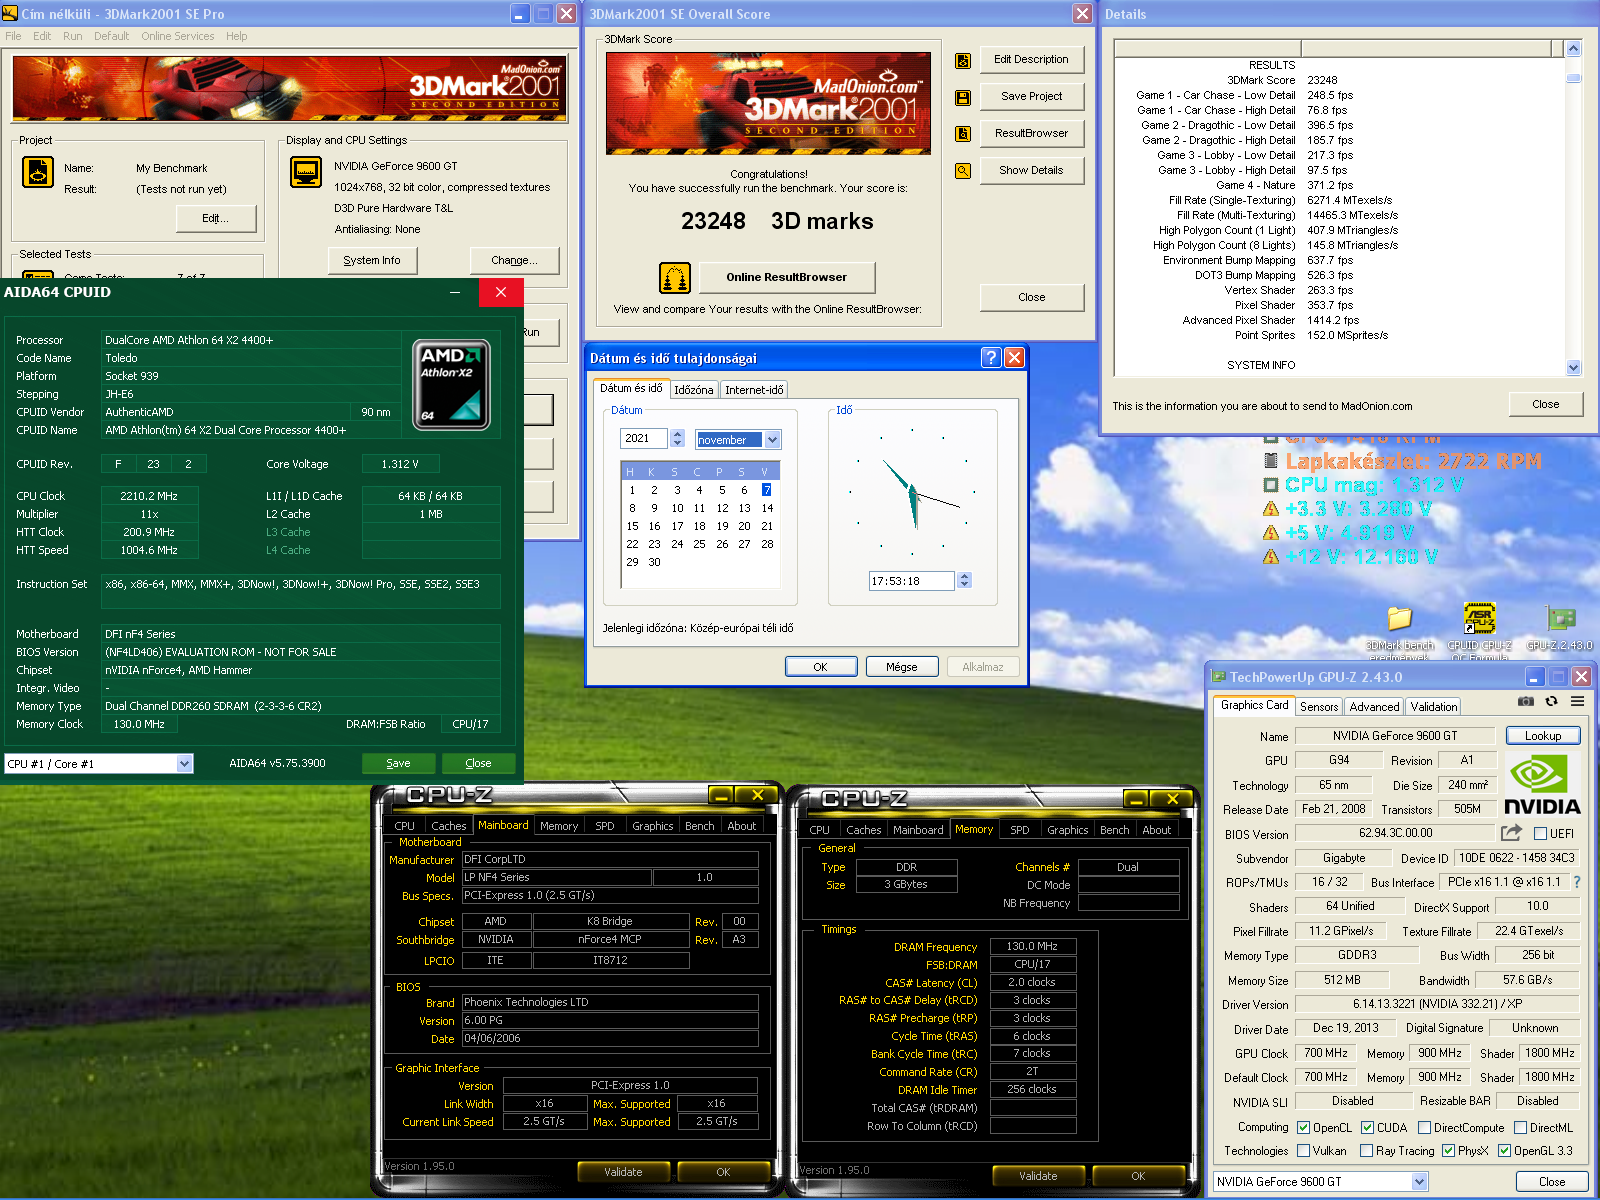The height and width of the screenshot is (1200, 1600).
Task: Take a GPU-Z screenshot with the camera icon
Action: (x=1526, y=702)
